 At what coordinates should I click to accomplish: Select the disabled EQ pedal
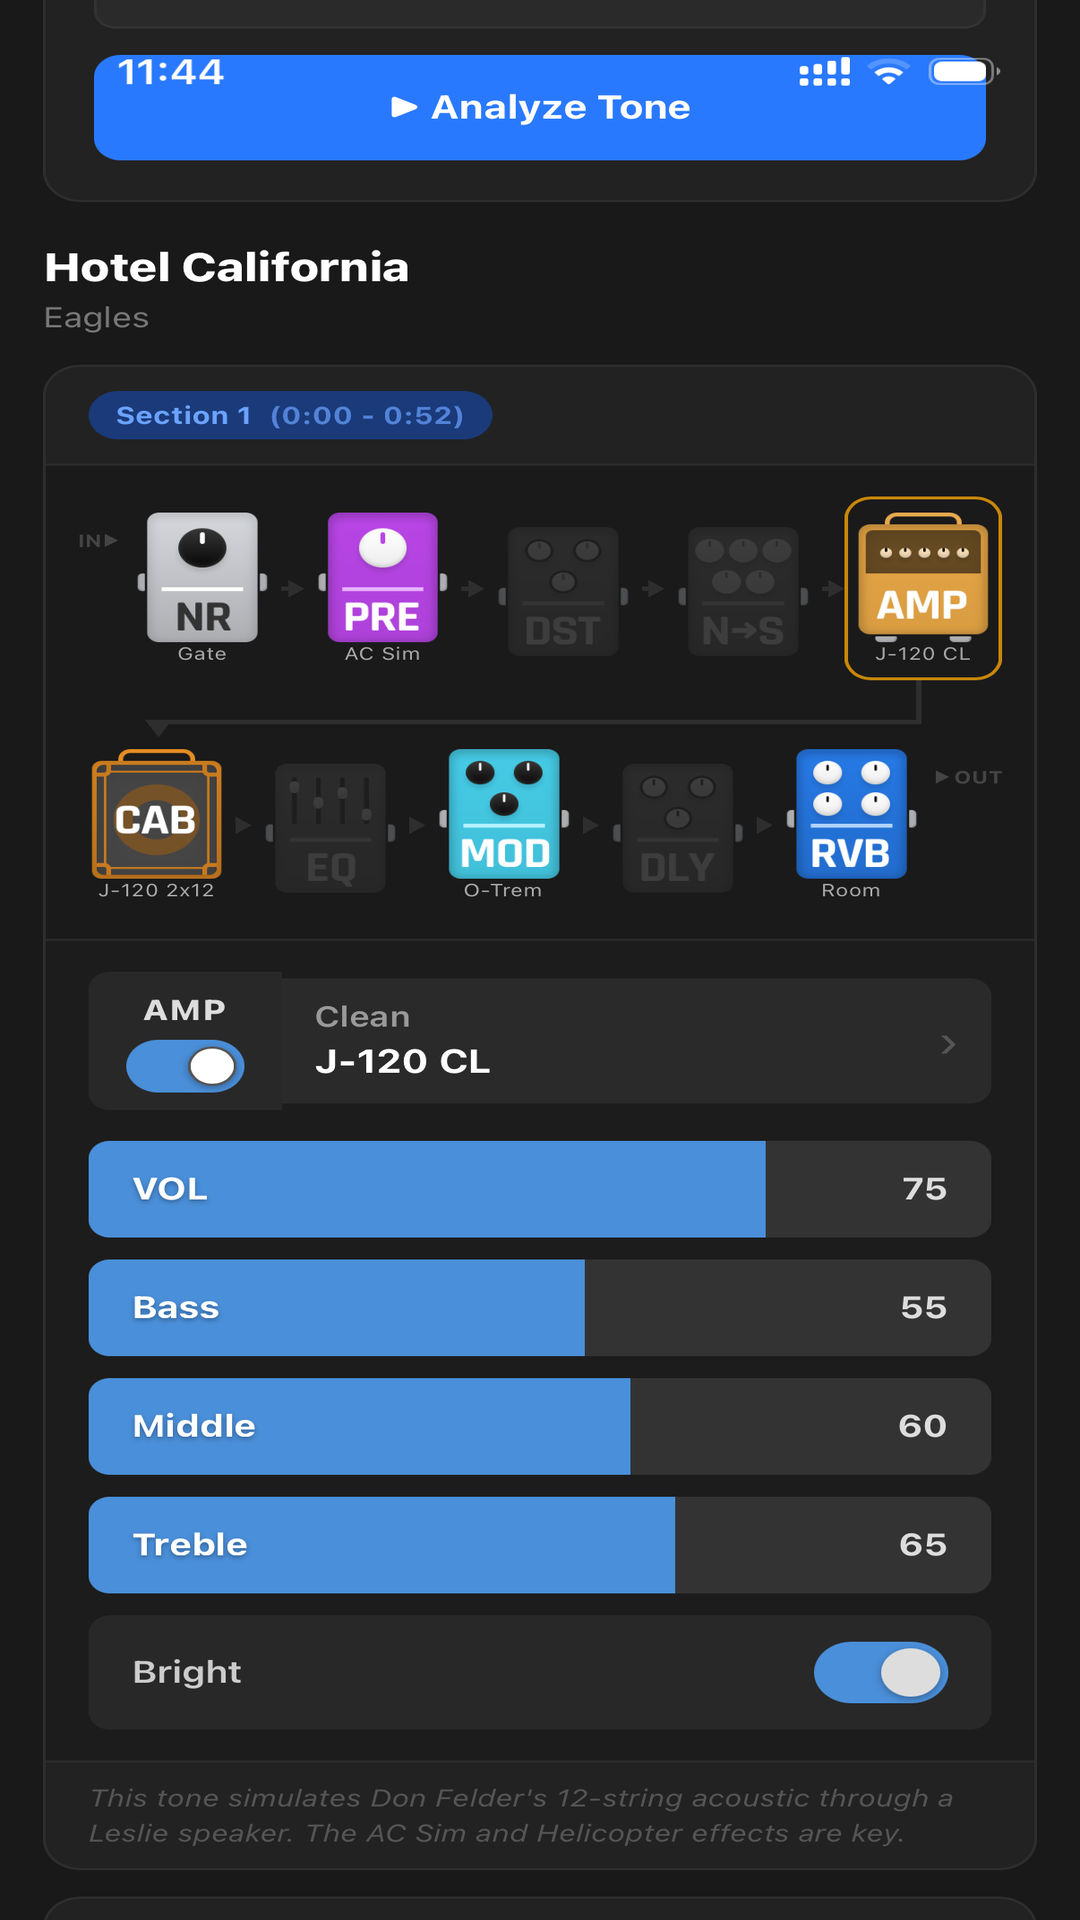tap(330, 827)
